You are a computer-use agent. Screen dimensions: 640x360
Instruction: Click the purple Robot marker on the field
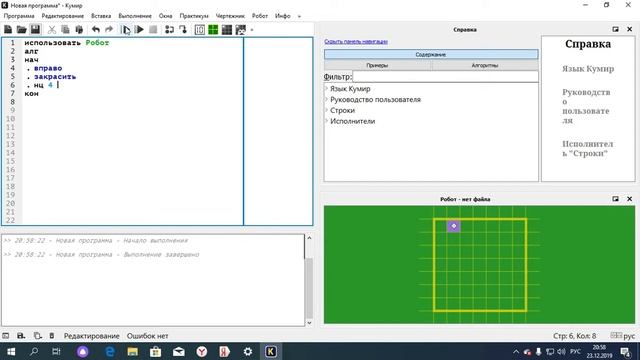pyautogui.click(x=454, y=226)
